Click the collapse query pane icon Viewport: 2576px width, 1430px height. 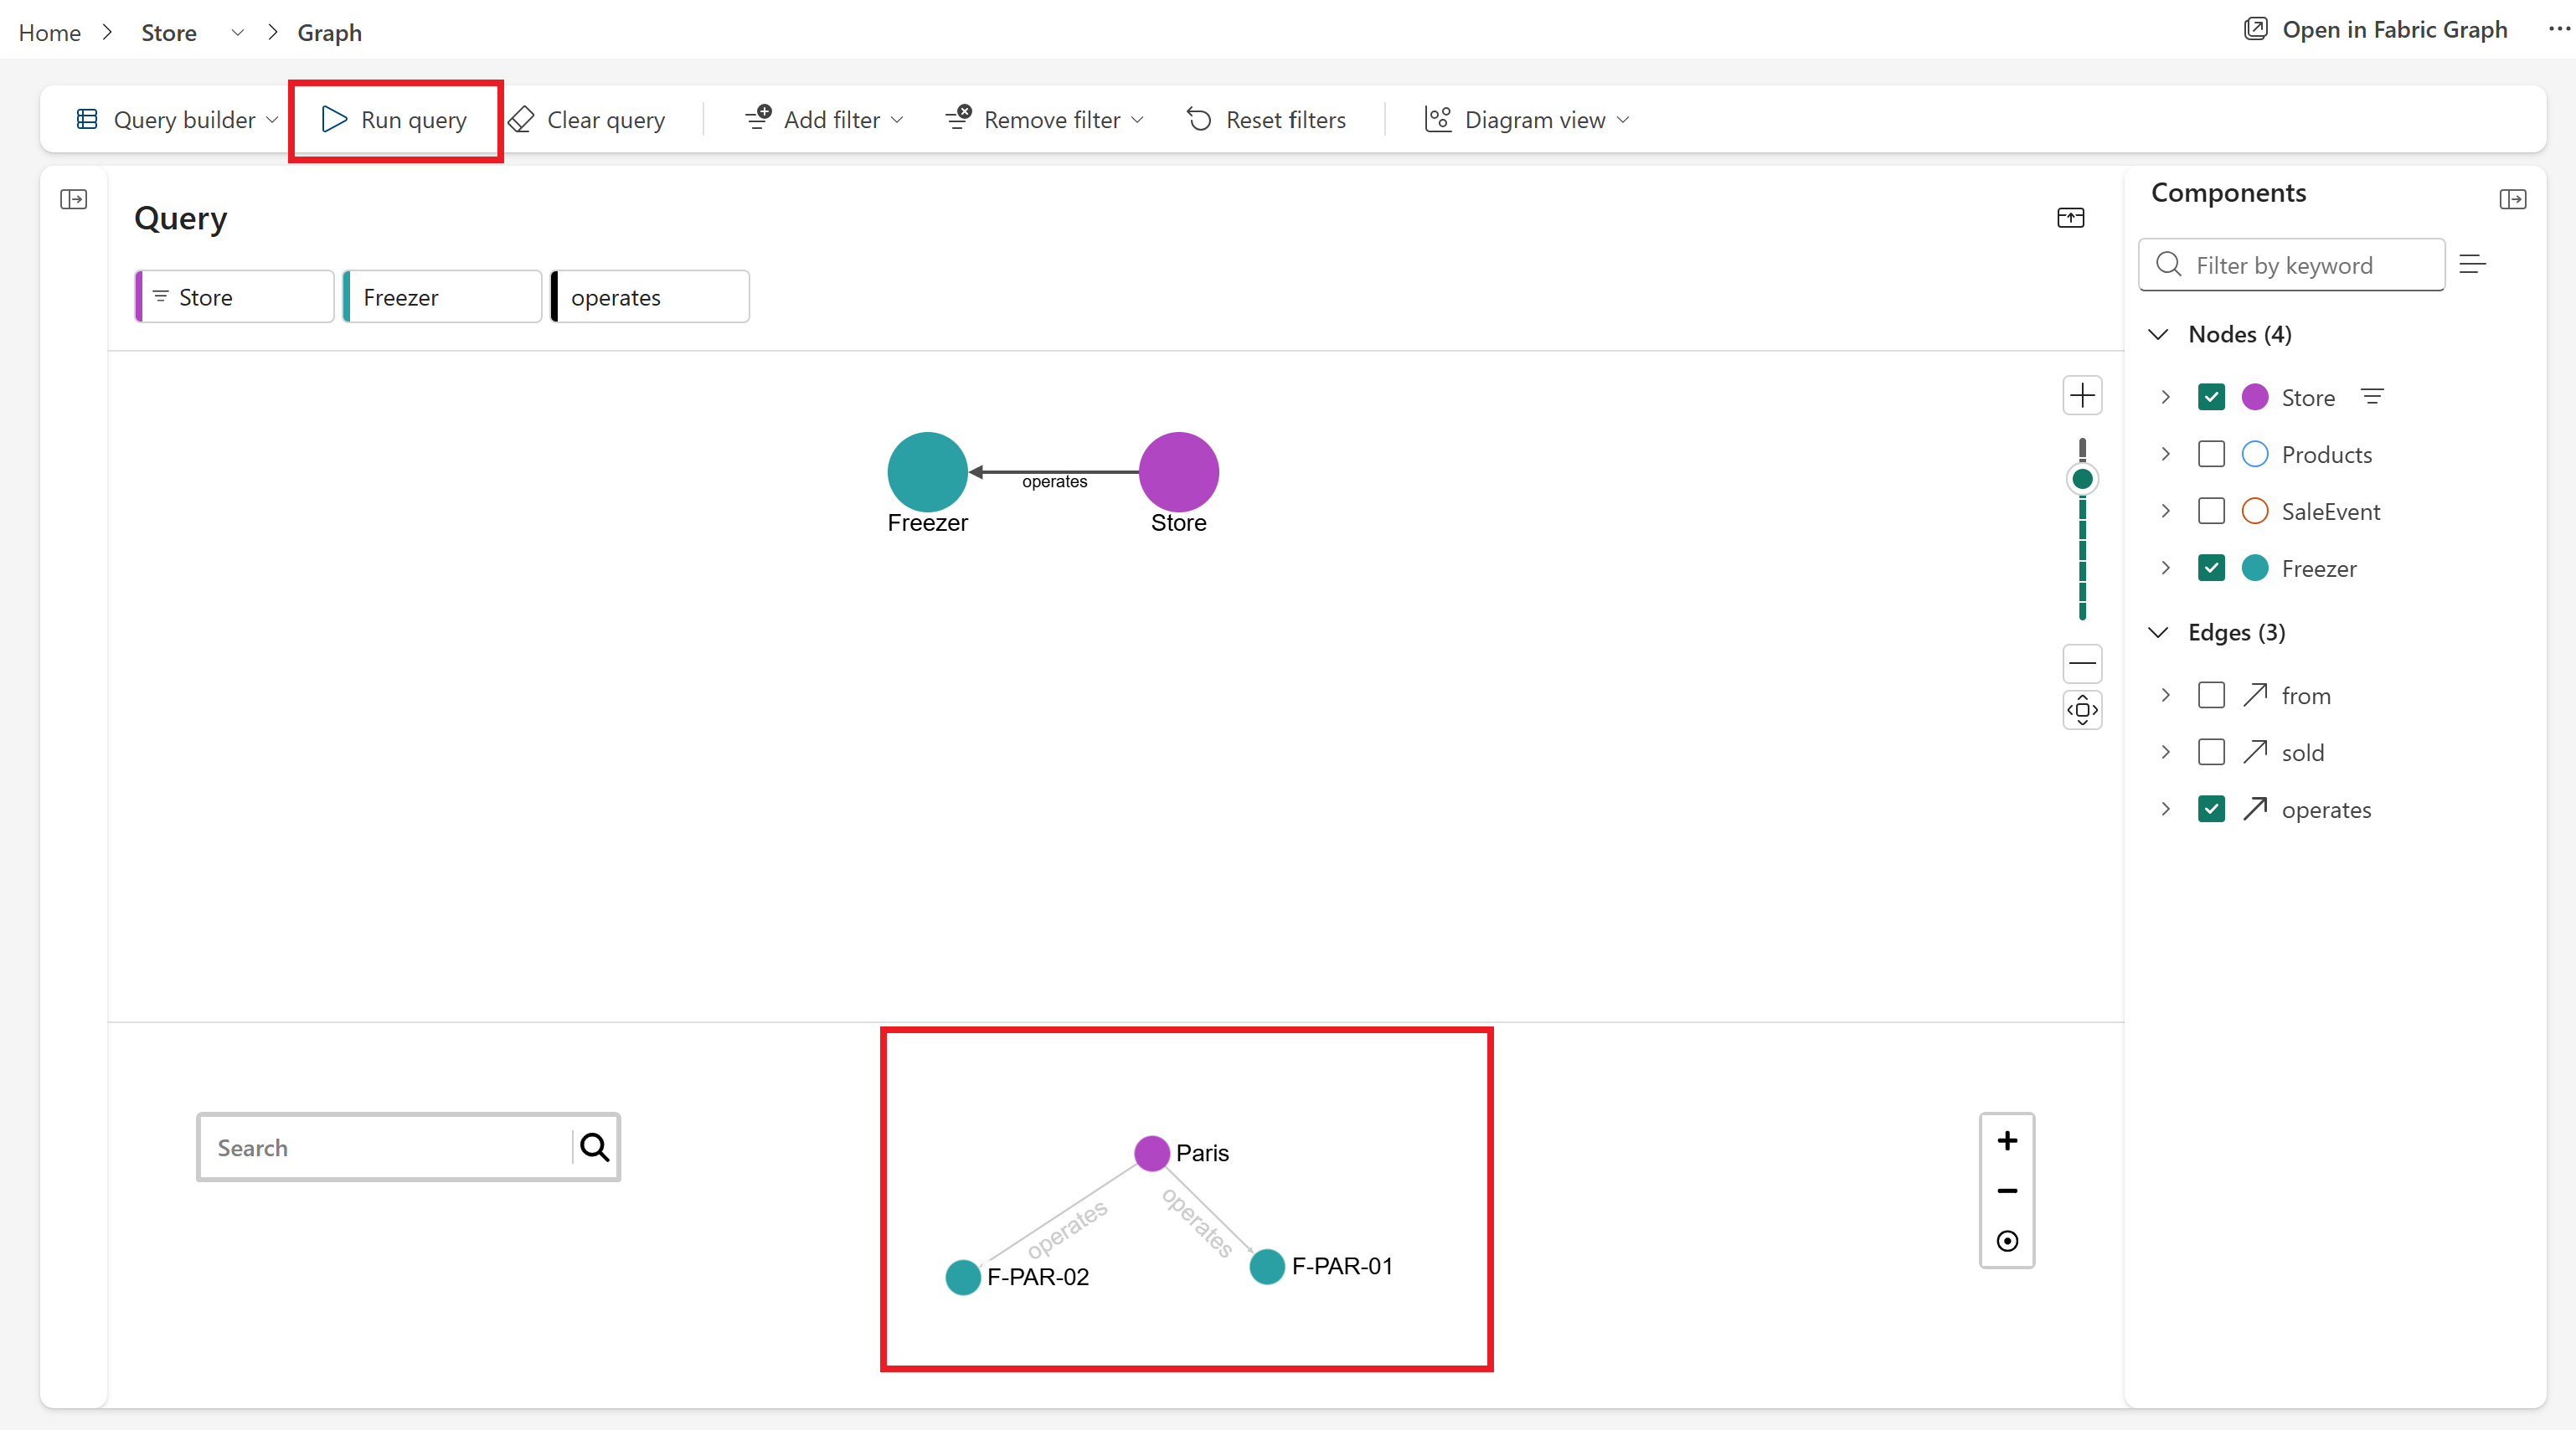[2071, 218]
